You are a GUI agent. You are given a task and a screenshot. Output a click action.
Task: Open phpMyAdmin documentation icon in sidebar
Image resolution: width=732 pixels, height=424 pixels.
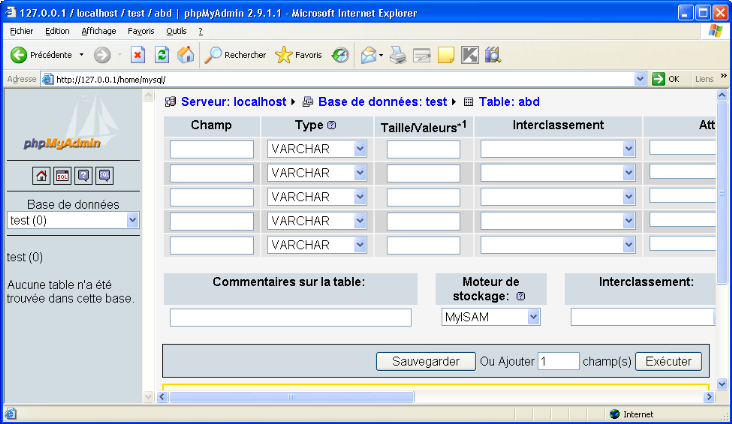click(83, 176)
